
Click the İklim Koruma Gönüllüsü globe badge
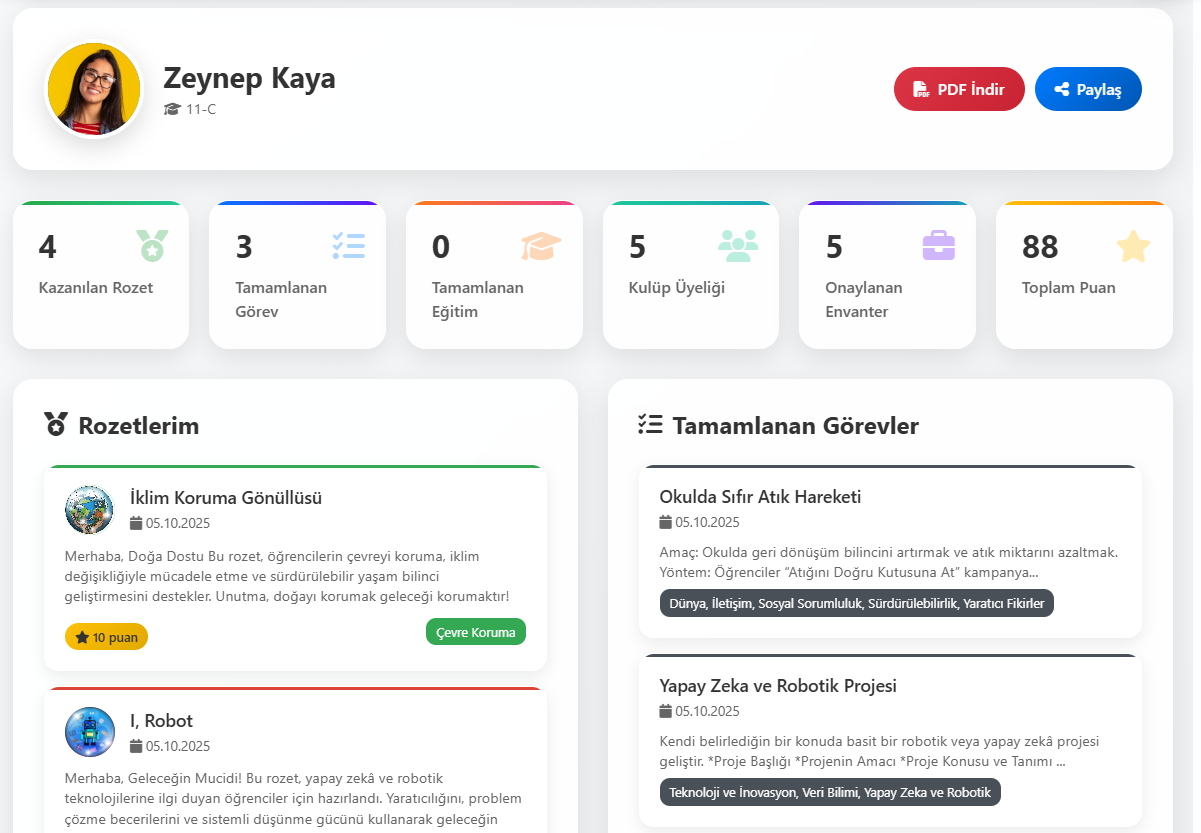[89, 510]
